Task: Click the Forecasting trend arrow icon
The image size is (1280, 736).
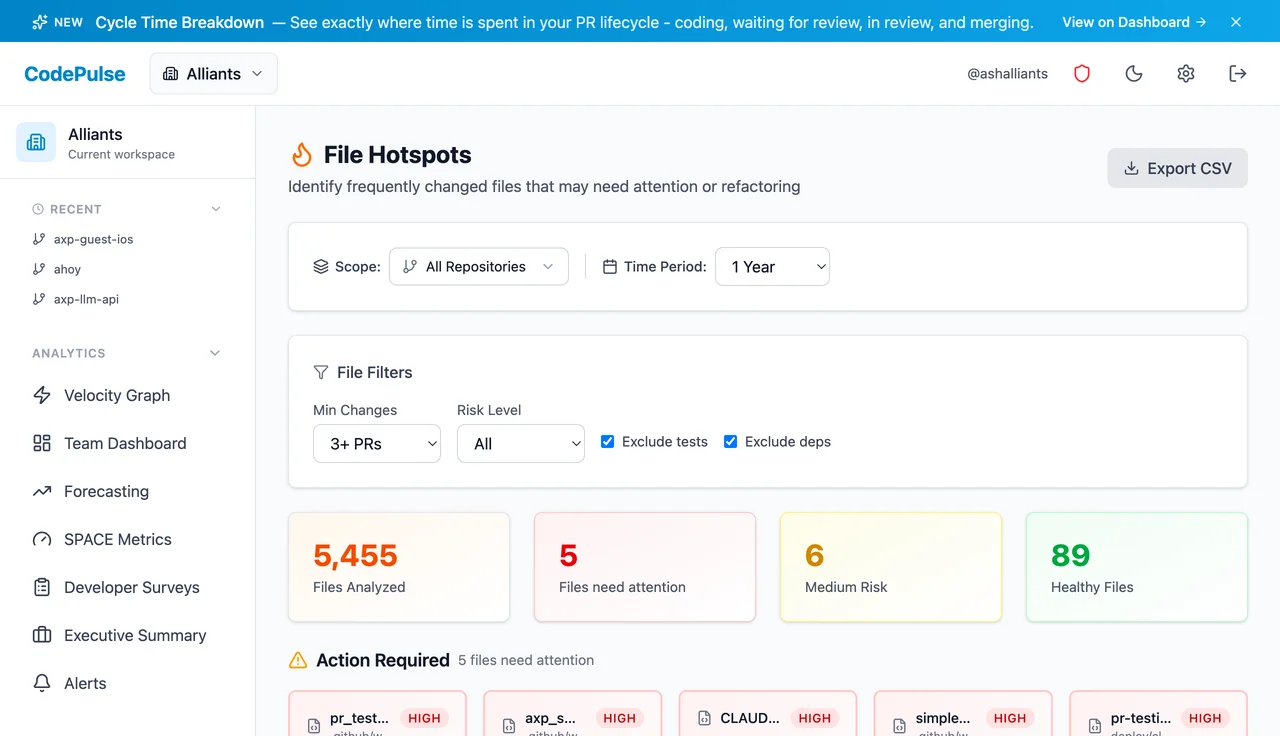Action: click(42, 491)
